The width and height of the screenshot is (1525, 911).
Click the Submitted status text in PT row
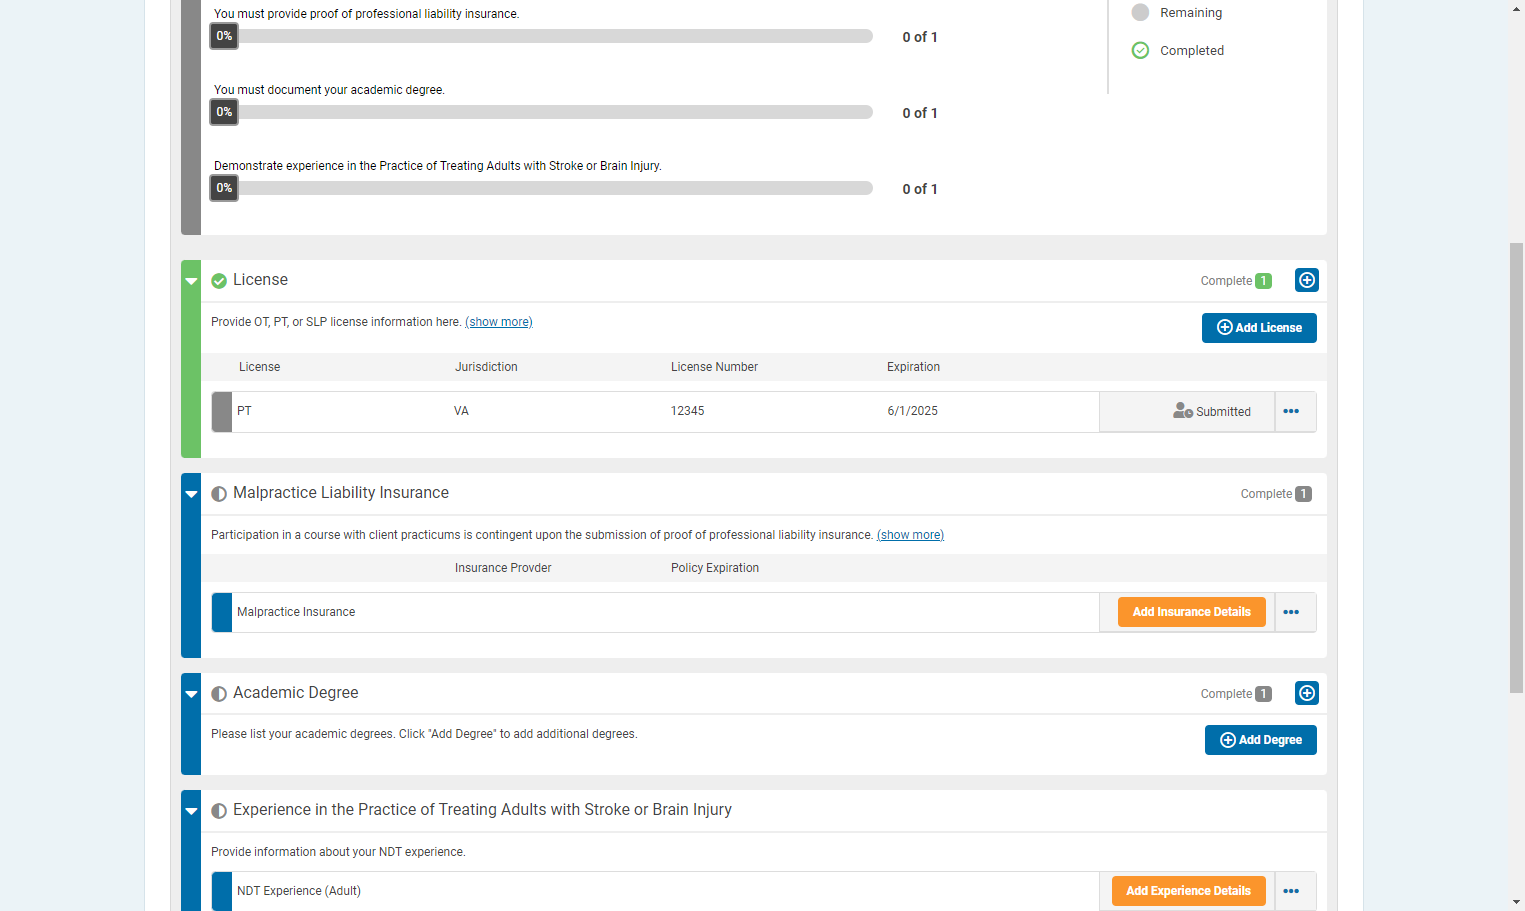point(1223,412)
